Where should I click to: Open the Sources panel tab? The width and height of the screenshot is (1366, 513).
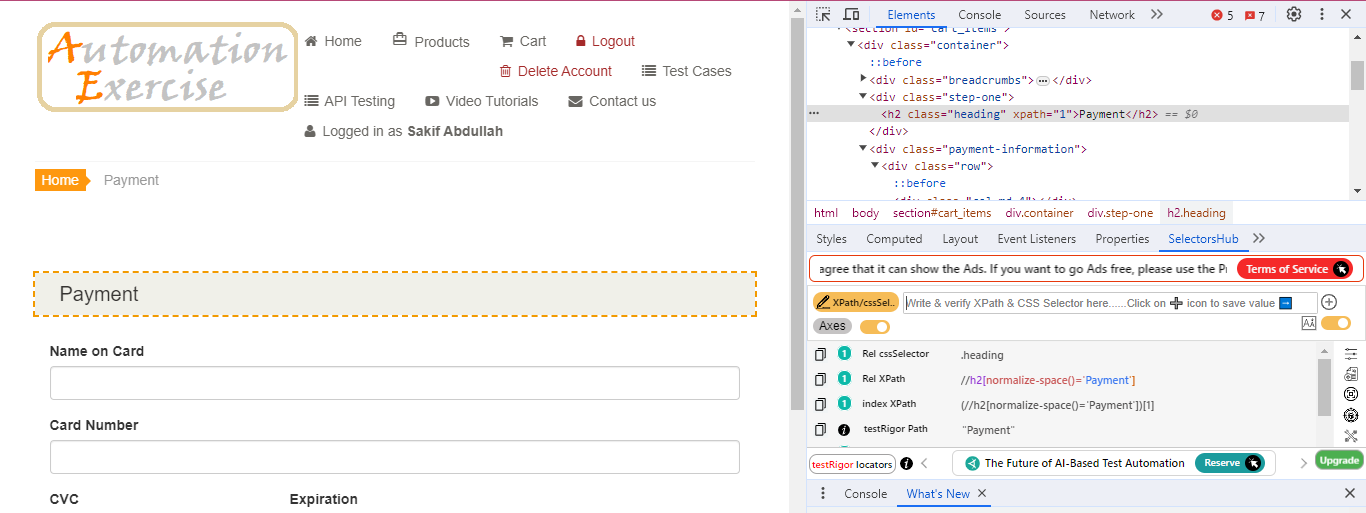point(1045,15)
